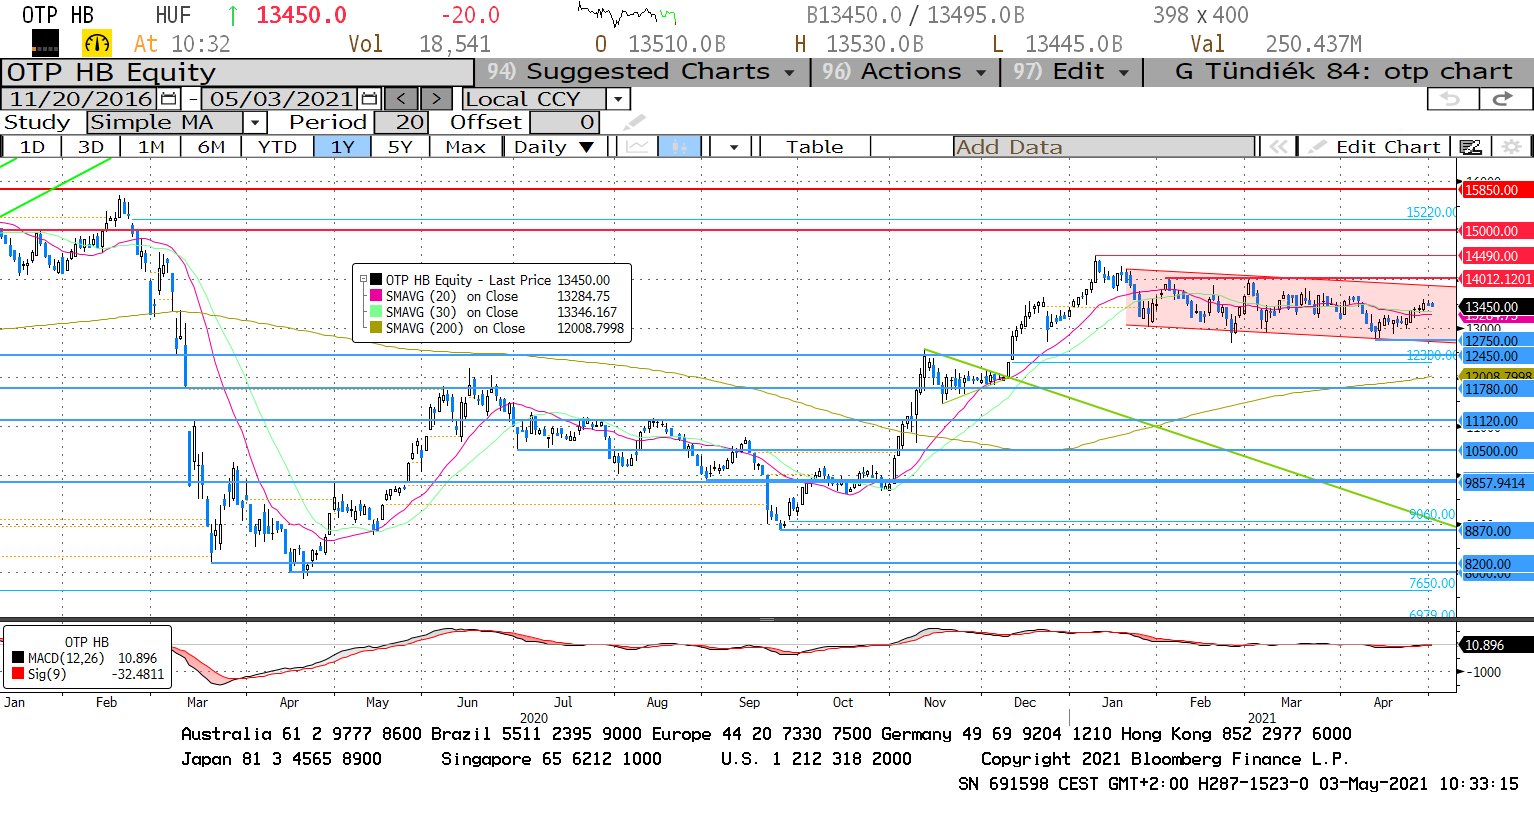Select 1Y time range
Viewport: 1534px width, 813px height.
[x=343, y=147]
